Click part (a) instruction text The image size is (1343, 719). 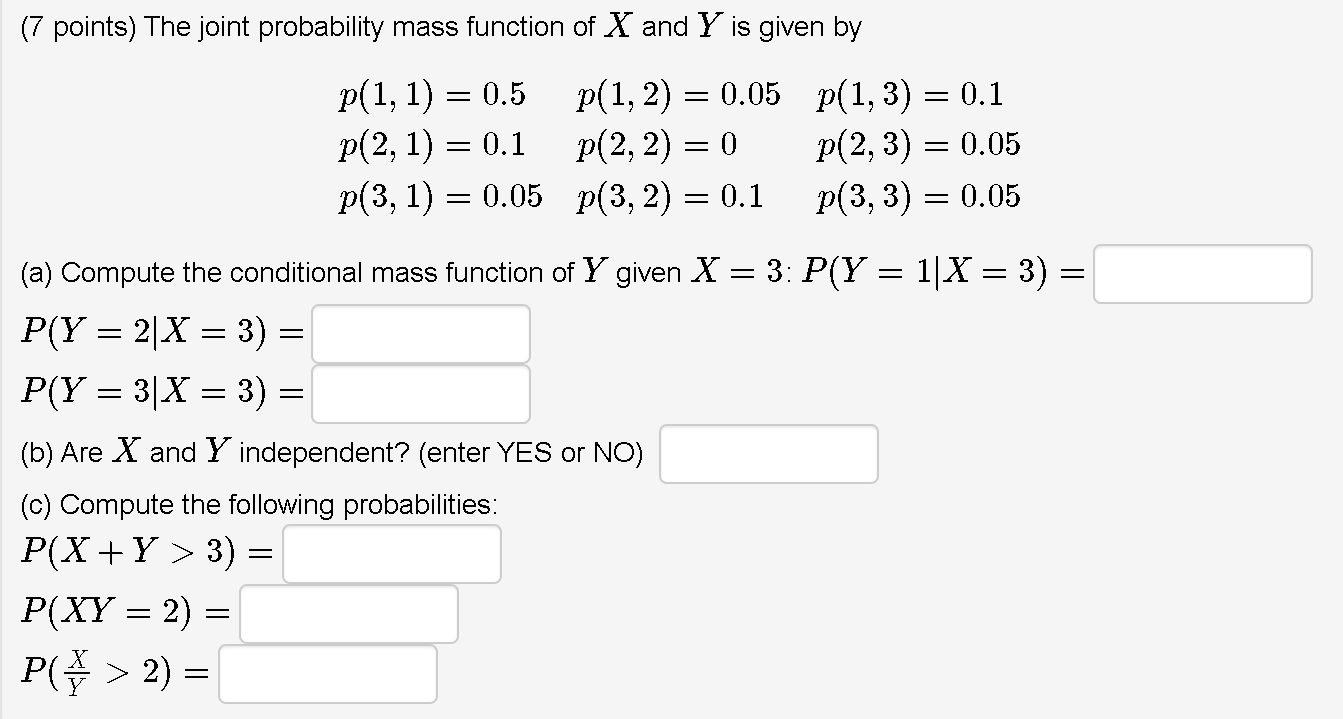(x=400, y=271)
